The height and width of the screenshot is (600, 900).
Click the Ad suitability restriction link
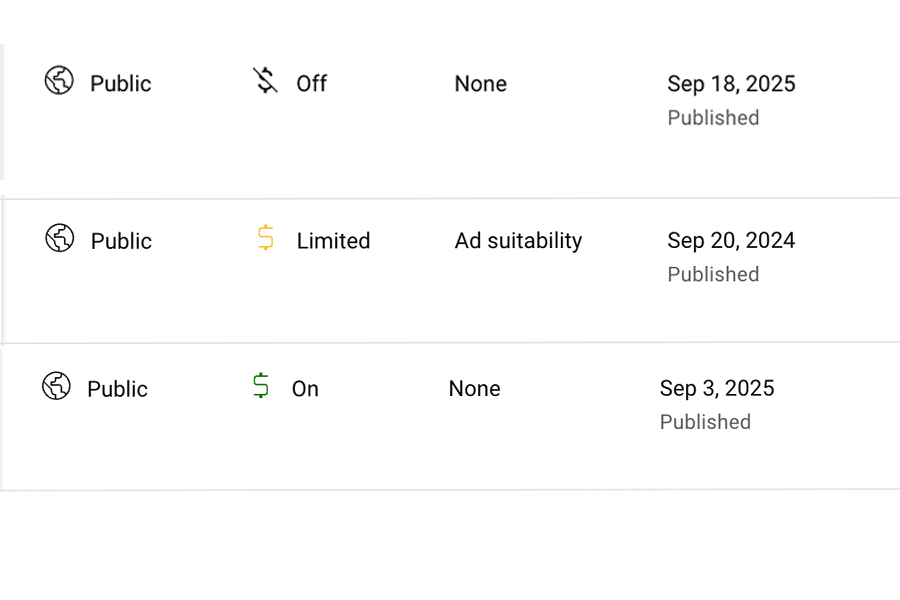(x=518, y=241)
